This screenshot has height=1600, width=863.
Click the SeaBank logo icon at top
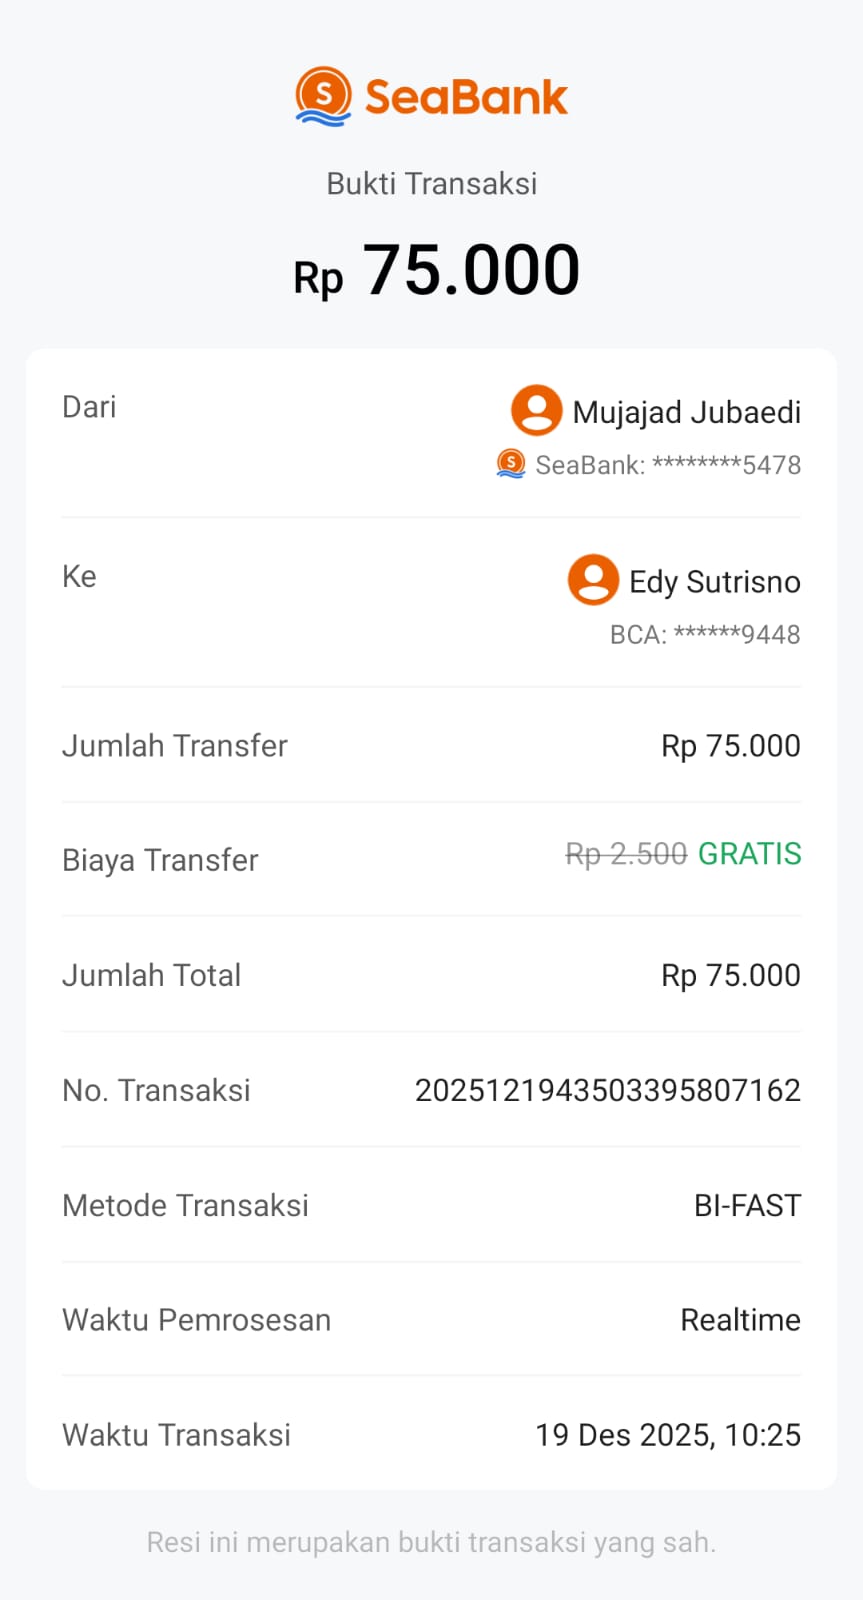[323, 96]
